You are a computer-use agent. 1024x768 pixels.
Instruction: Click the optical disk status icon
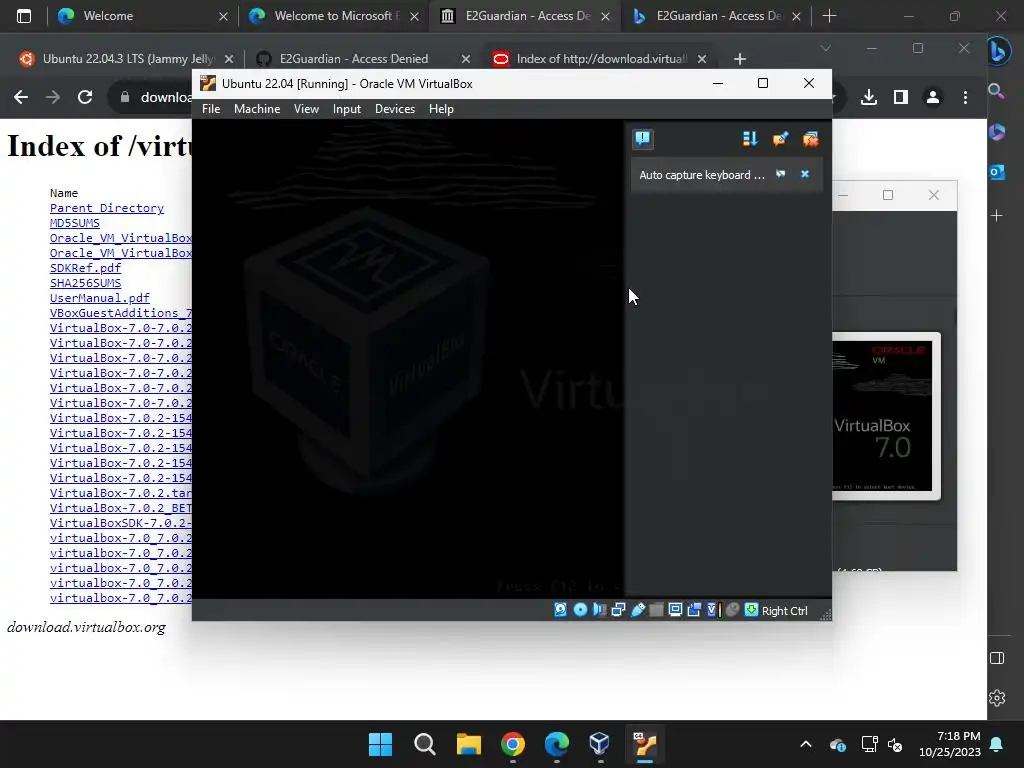(580, 610)
